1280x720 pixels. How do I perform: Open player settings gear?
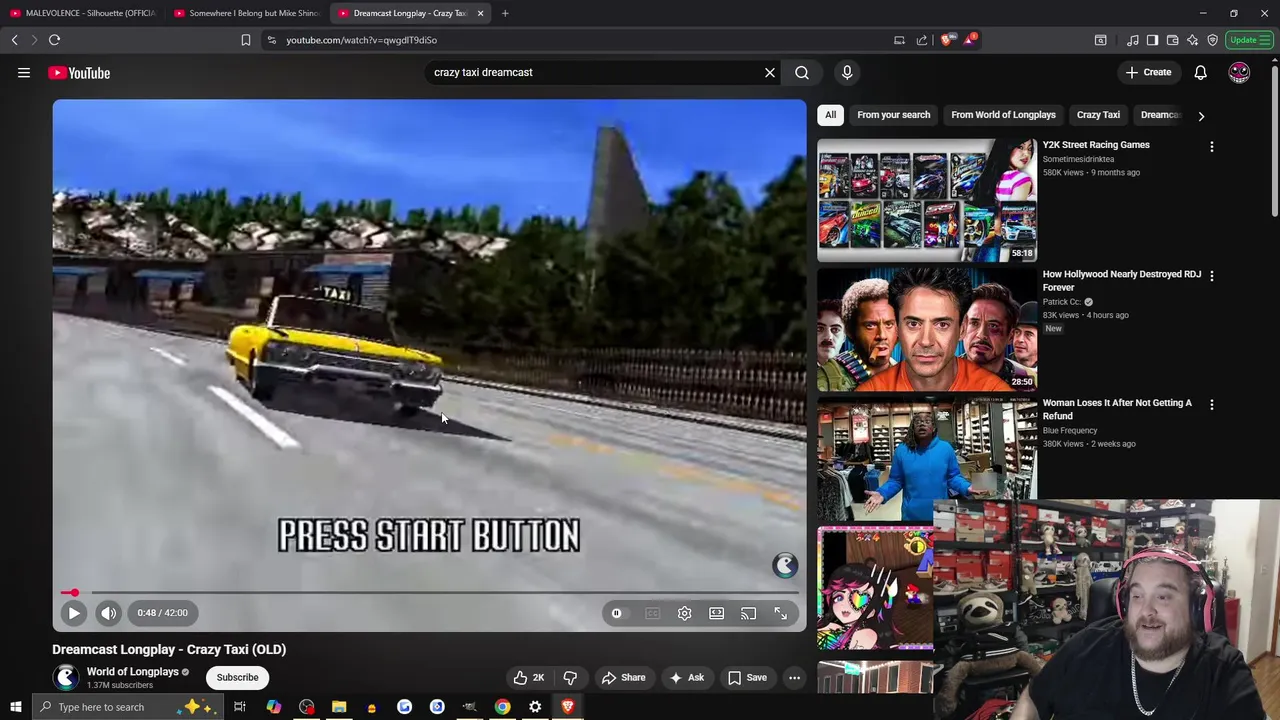(684, 613)
